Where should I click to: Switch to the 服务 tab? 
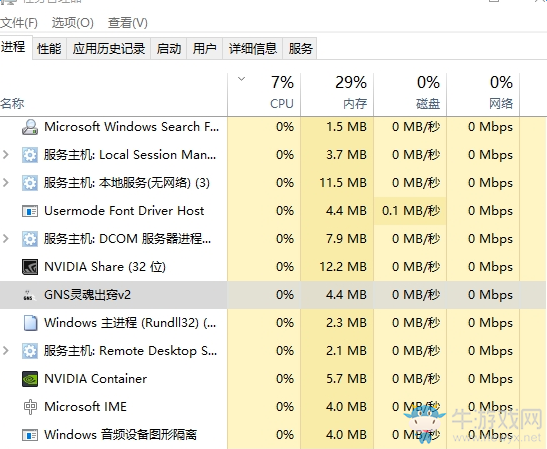point(300,48)
